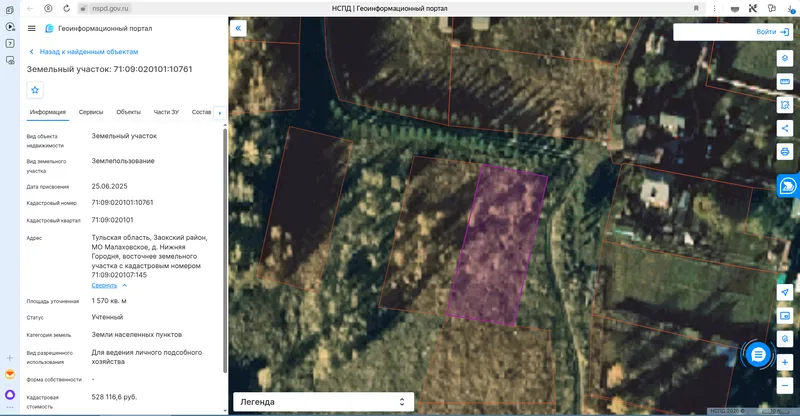Screen dimensions: 800x416
Task: Show more tabs with right arrow
Action: pyautogui.click(x=220, y=113)
